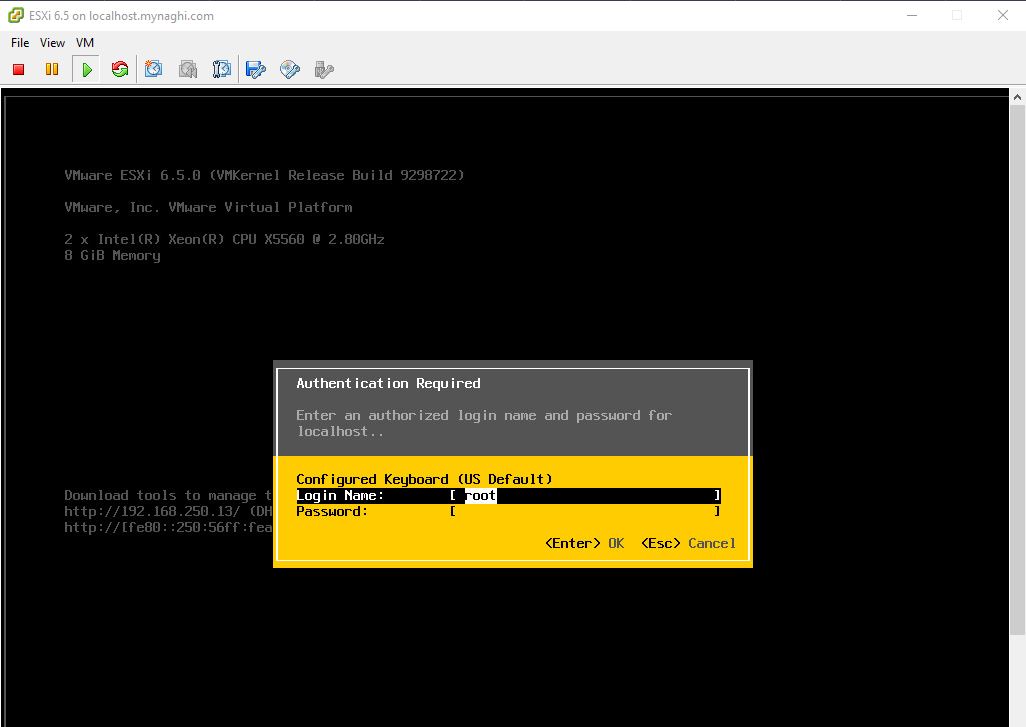This screenshot has height=727, width=1026.
Task: Click the <Enter> OK option
Action: click(x=584, y=543)
